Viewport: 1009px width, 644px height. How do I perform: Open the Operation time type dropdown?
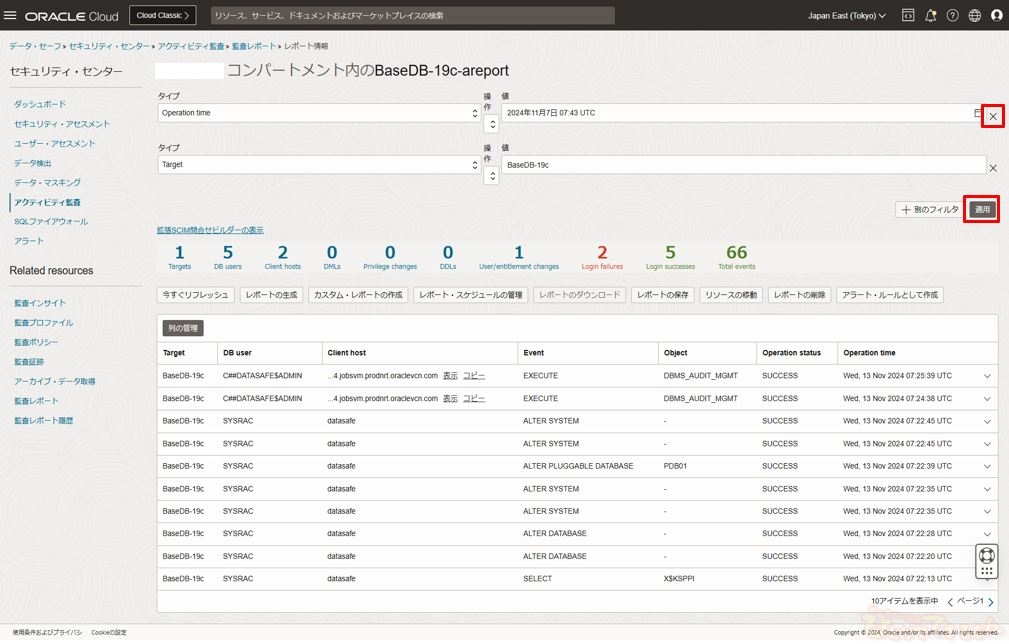[x=319, y=113]
